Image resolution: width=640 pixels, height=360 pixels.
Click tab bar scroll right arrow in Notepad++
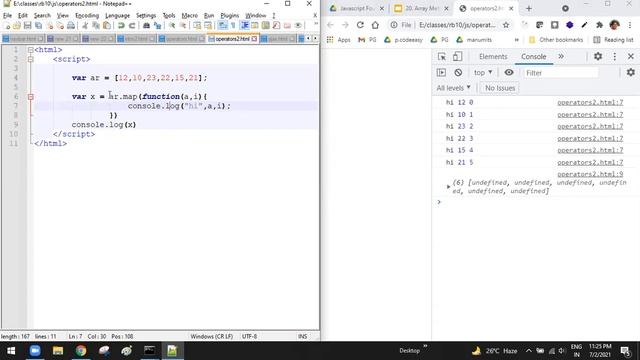point(315,38)
